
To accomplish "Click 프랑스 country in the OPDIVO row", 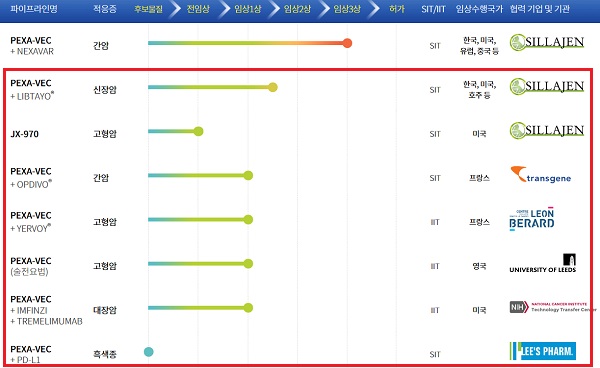I will pos(479,178).
